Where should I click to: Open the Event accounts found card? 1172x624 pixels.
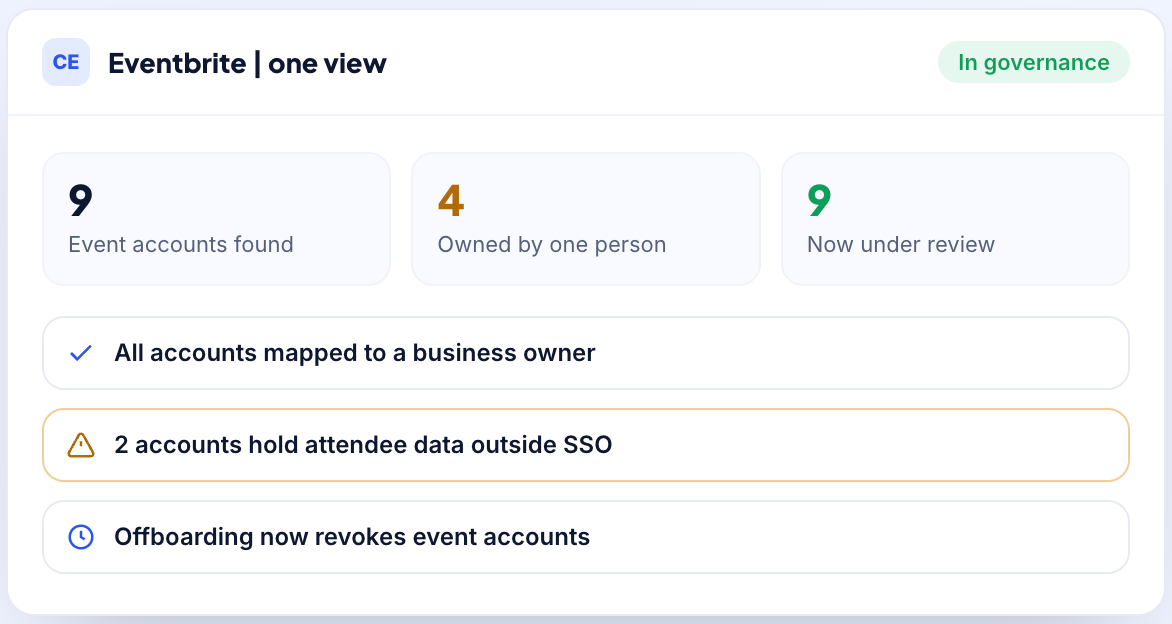tap(217, 219)
